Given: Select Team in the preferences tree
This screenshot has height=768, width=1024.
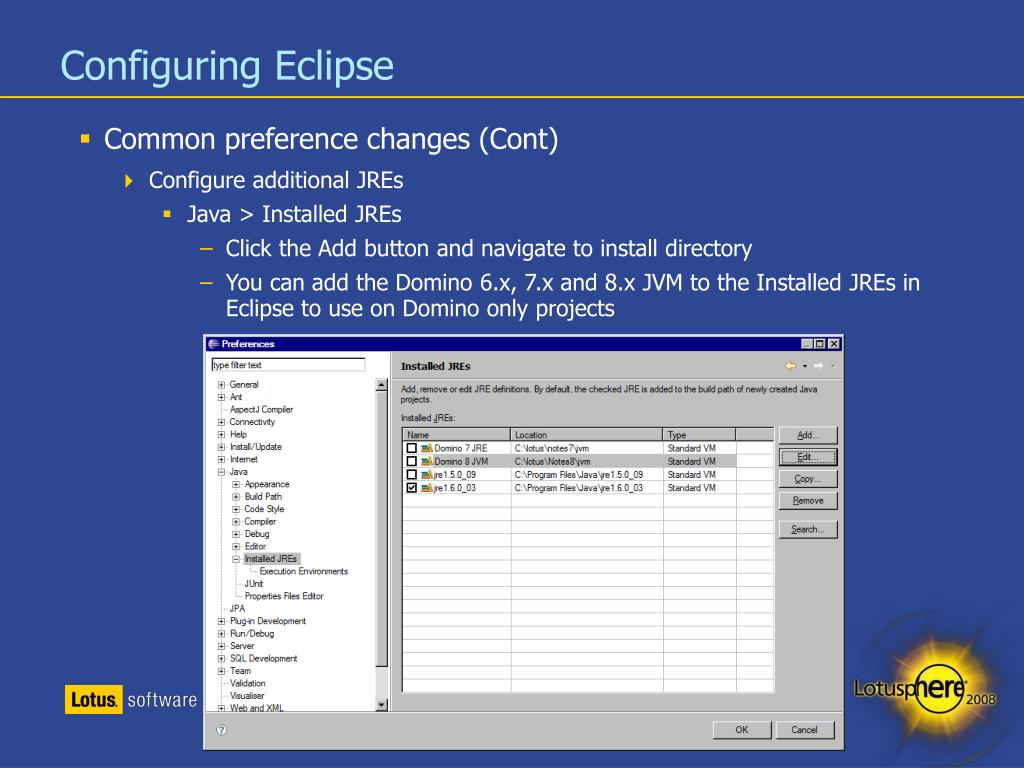Looking at the screenshot, I should click(240, 671).
